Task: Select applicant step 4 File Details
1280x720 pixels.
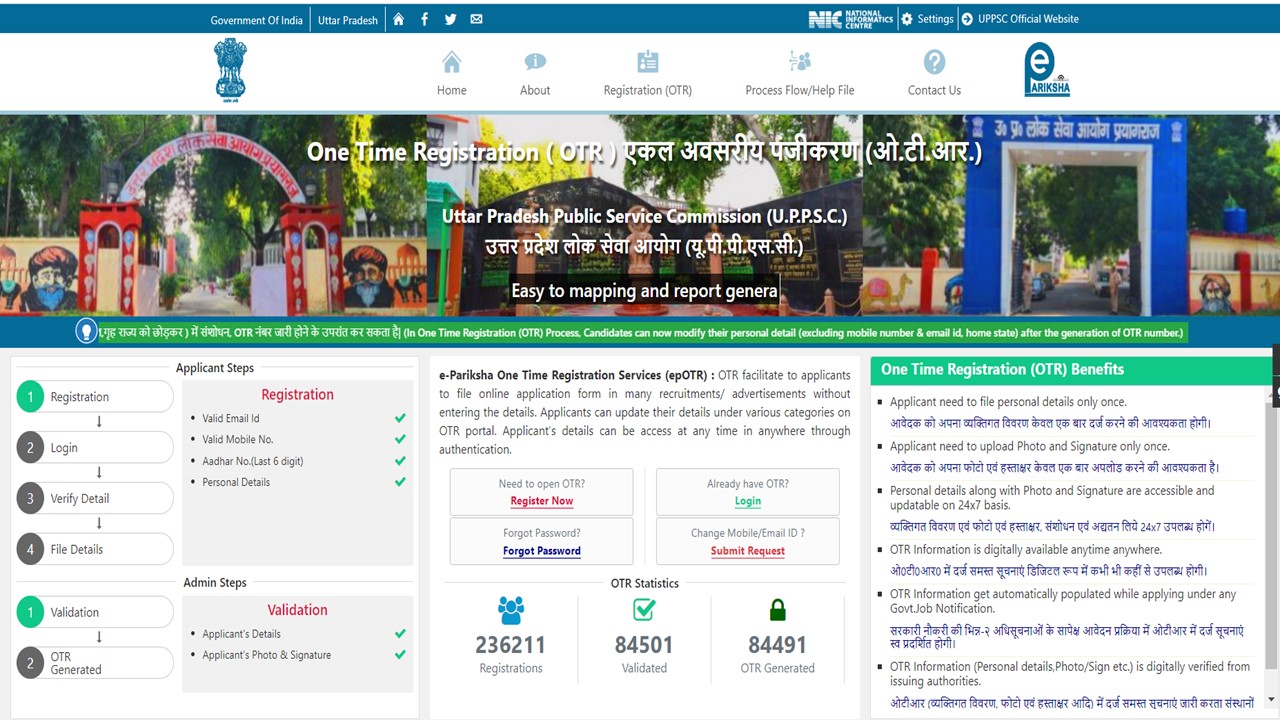Action: (95, 549)
